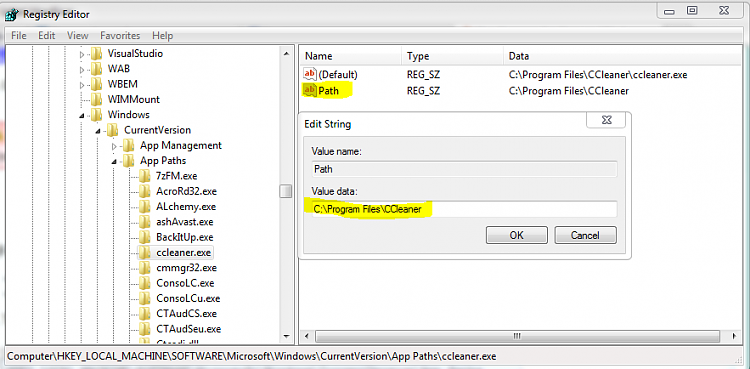750x369 pixels.
Task: Click the ccleaner.exe folder icon
Action: pyautogui.click(x=145, y=252)
